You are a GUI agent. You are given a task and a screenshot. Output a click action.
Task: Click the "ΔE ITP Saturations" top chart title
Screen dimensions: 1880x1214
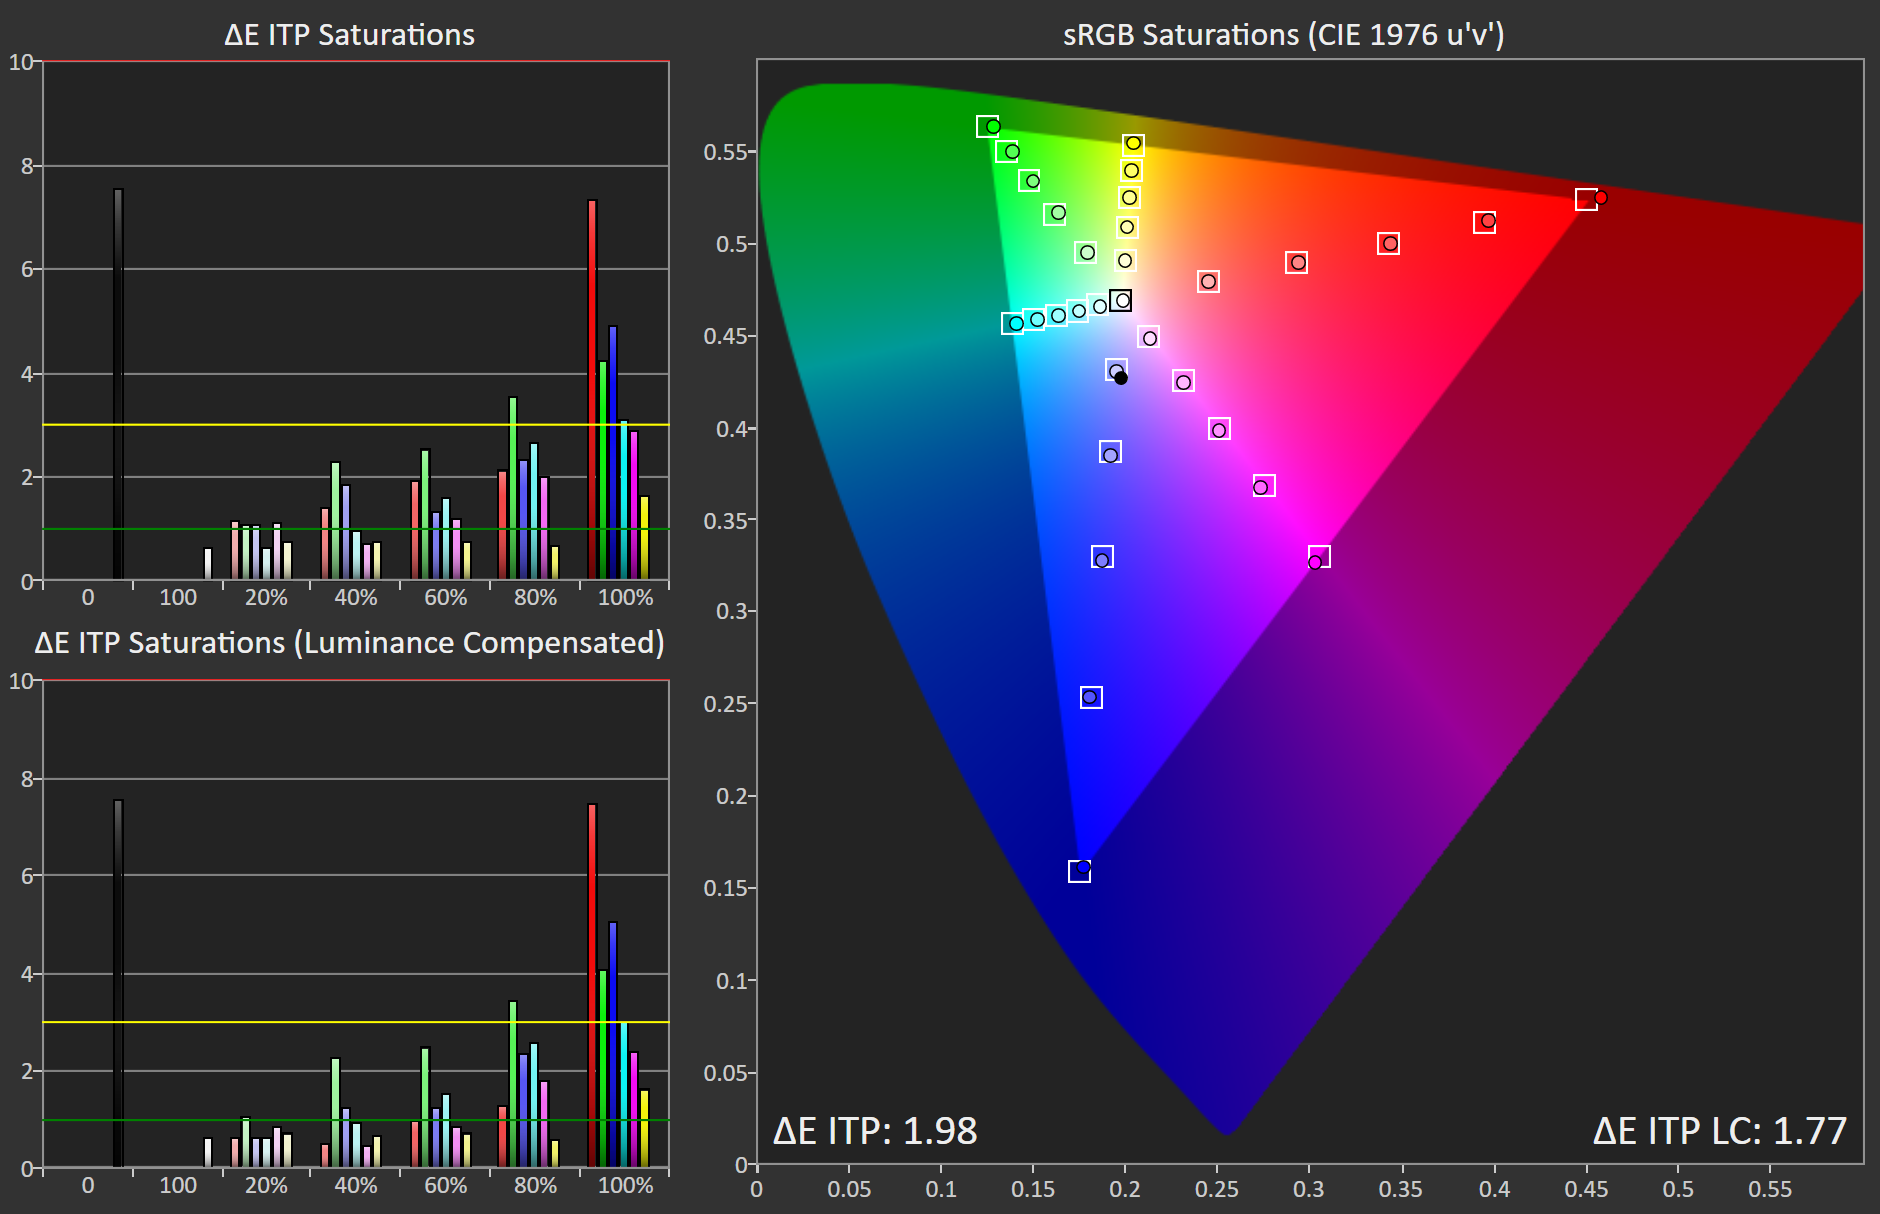click(349, 35)
